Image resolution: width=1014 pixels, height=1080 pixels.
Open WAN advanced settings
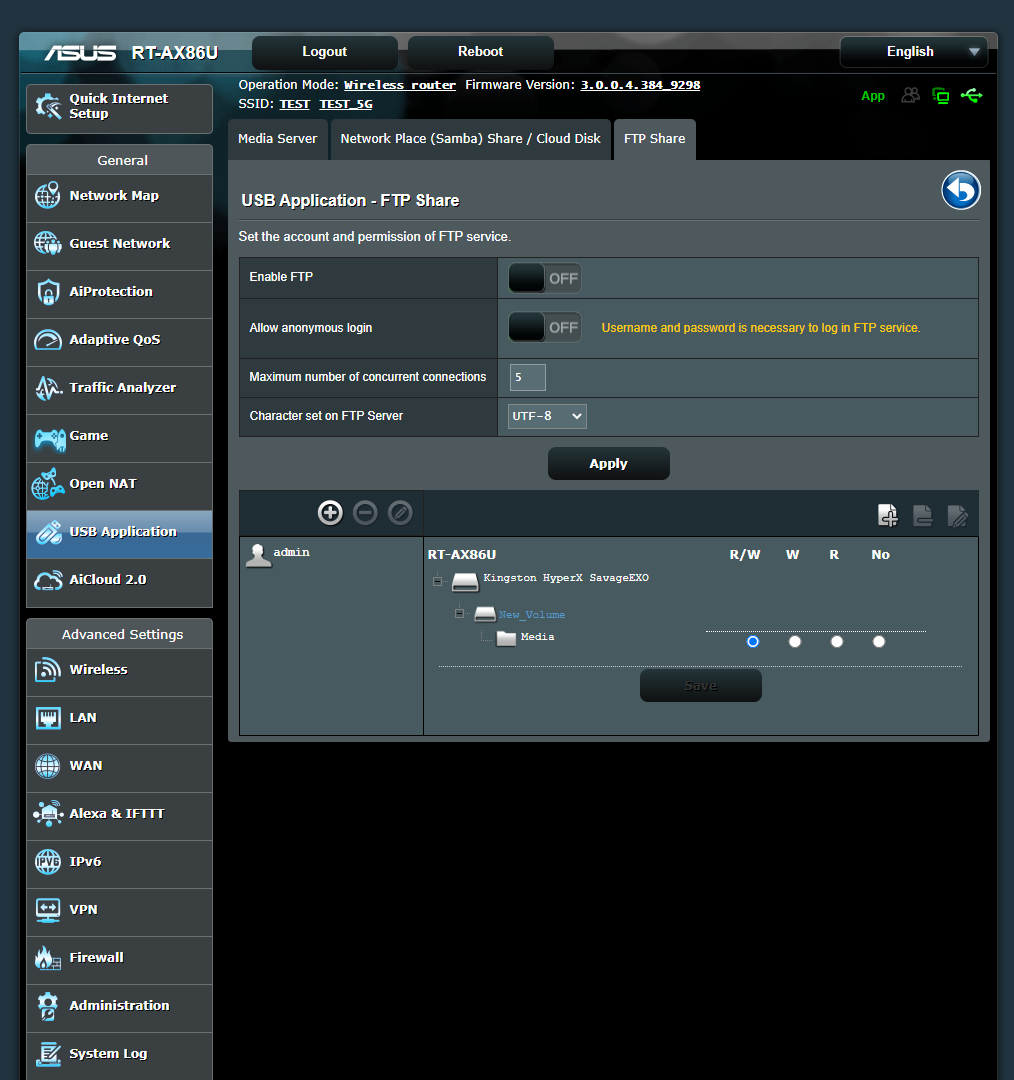click(x=119, y=768)
